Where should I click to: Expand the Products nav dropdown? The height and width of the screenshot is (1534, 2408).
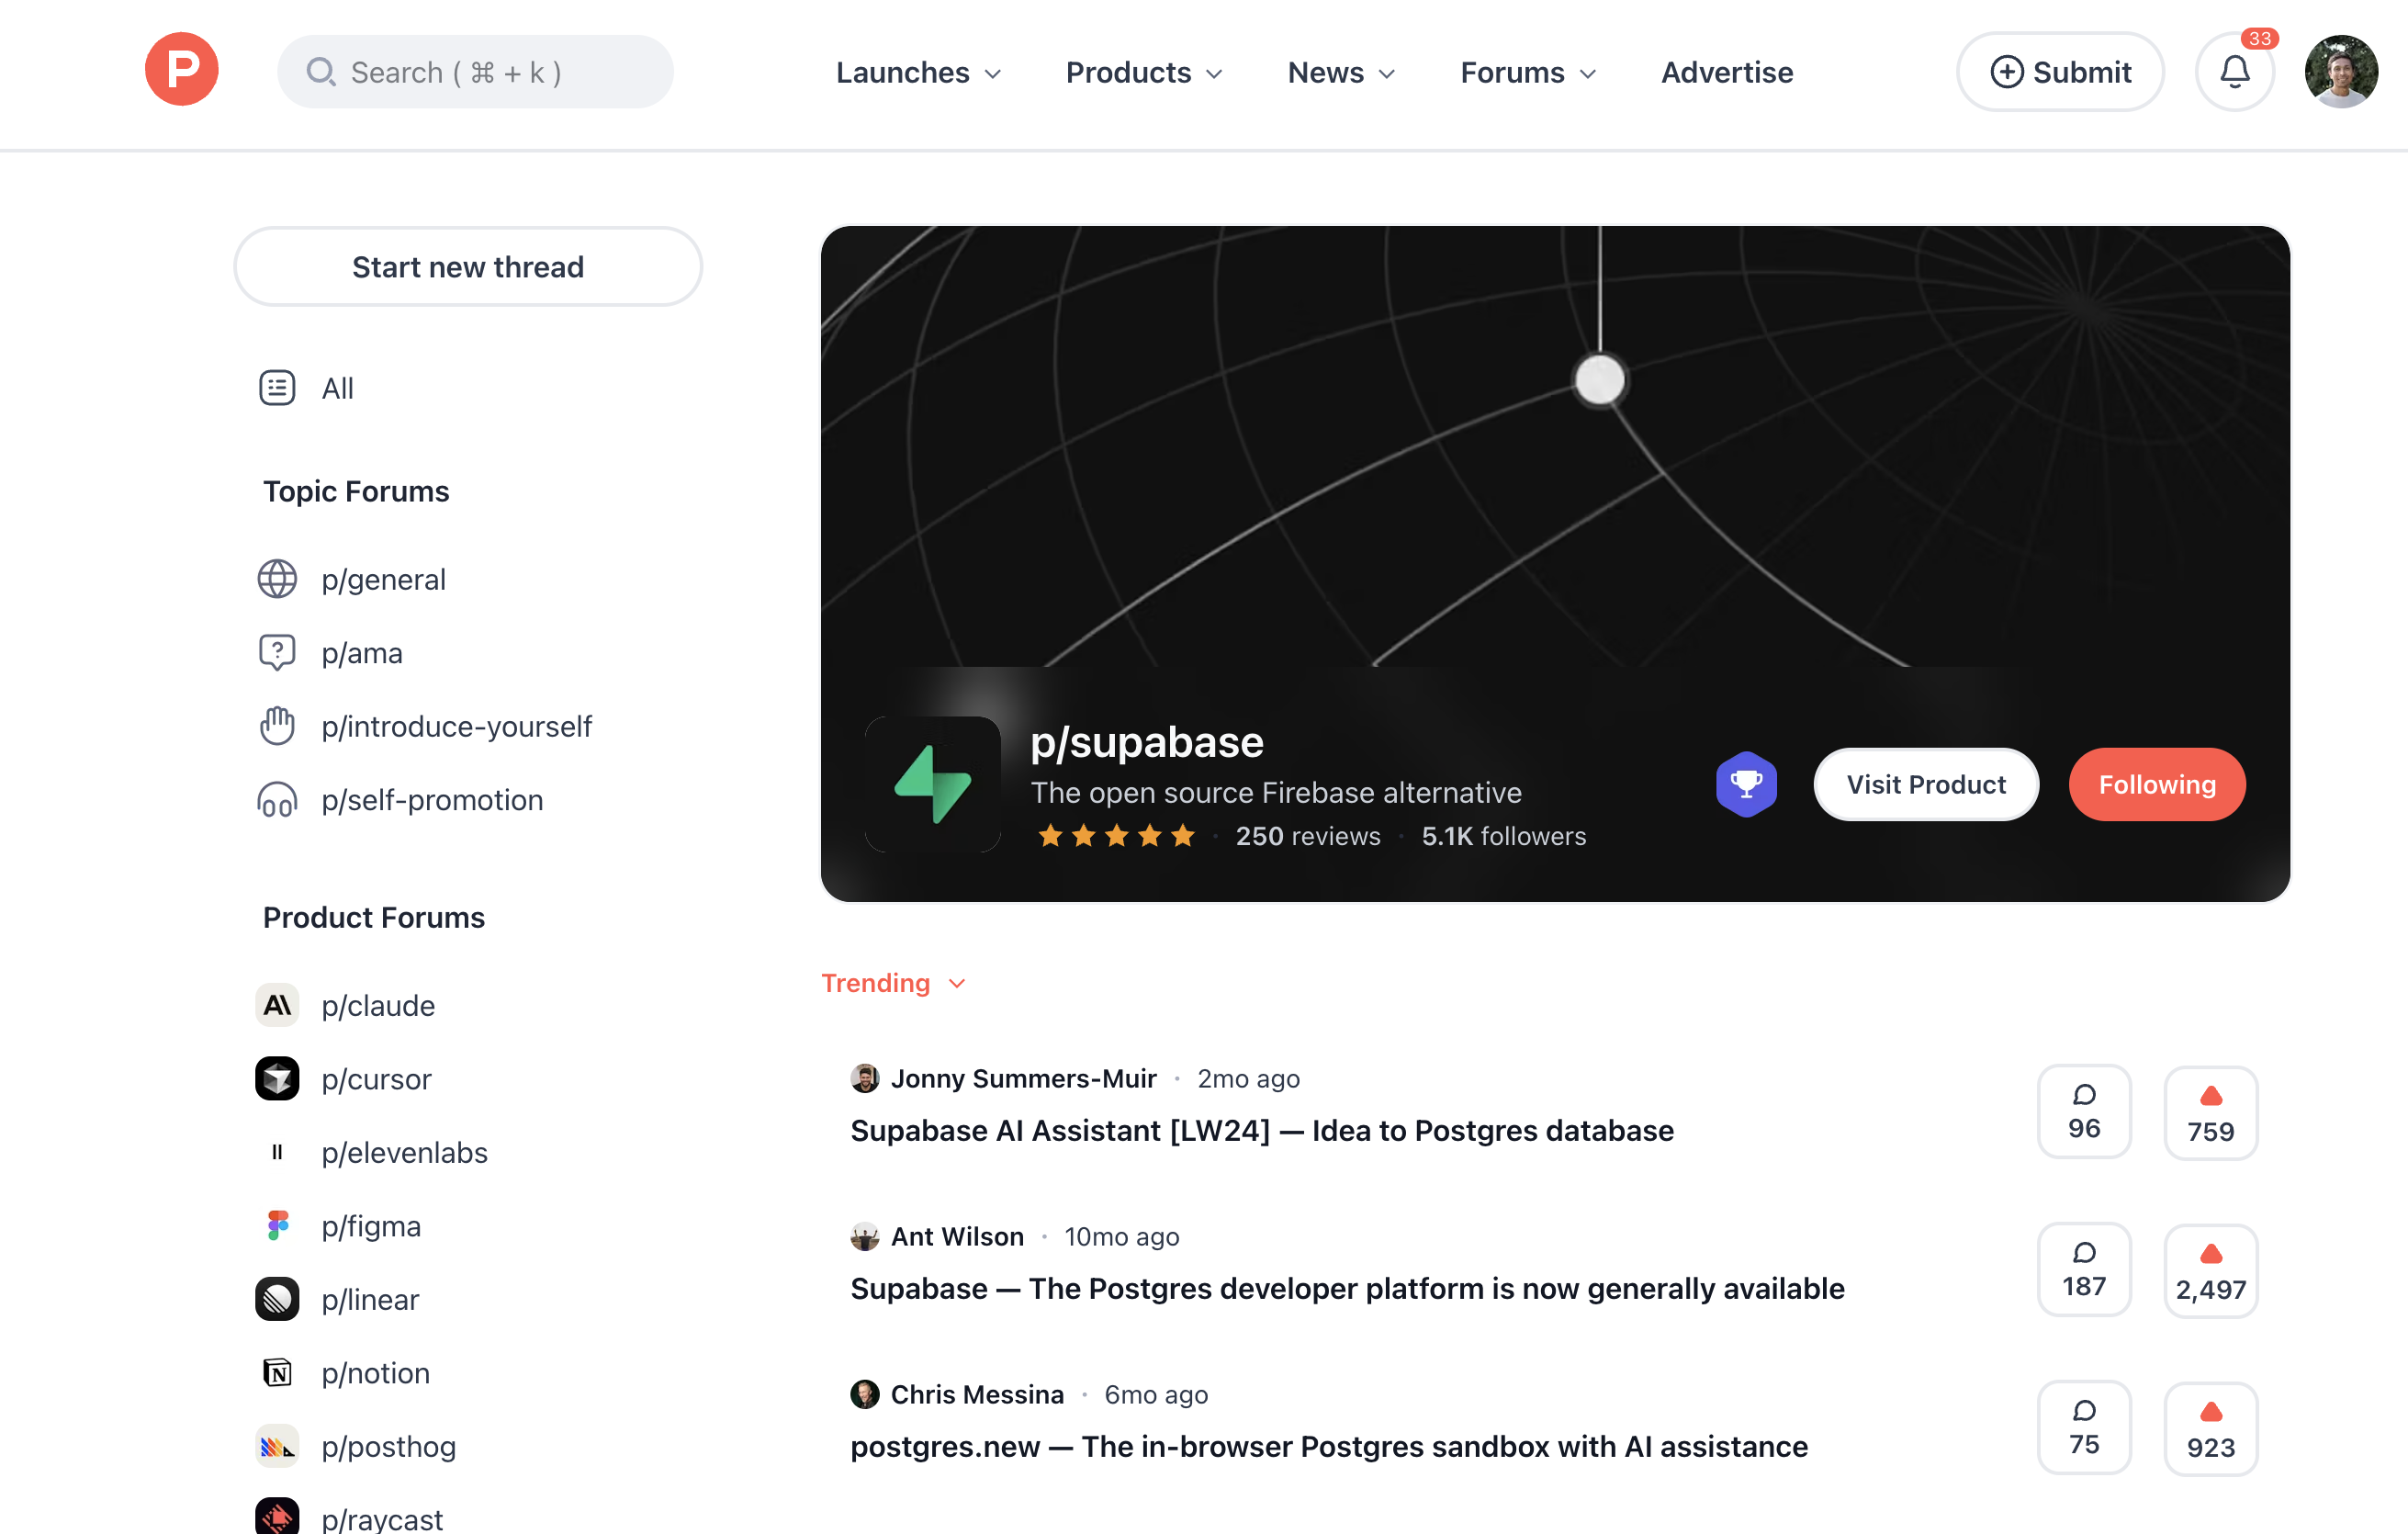click(1144, 73)
